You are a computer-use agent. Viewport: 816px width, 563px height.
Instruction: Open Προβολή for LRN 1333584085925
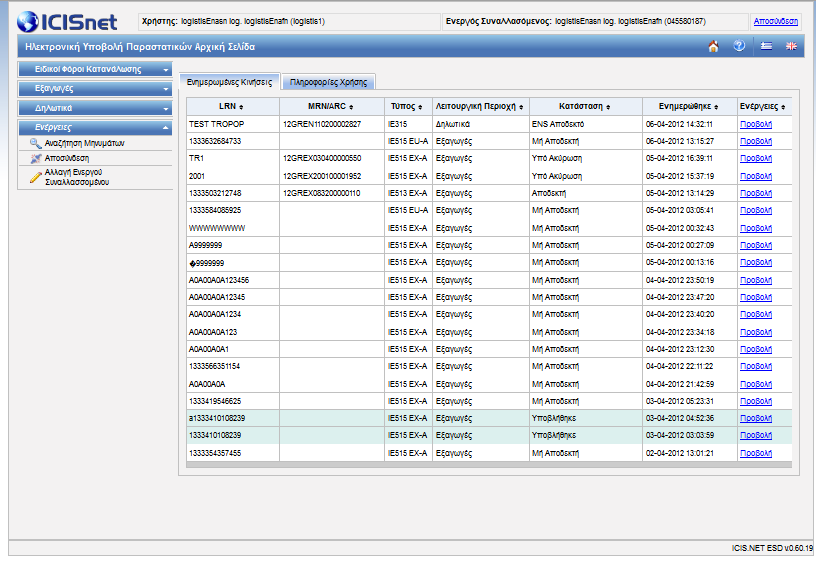tap(756, 210)
